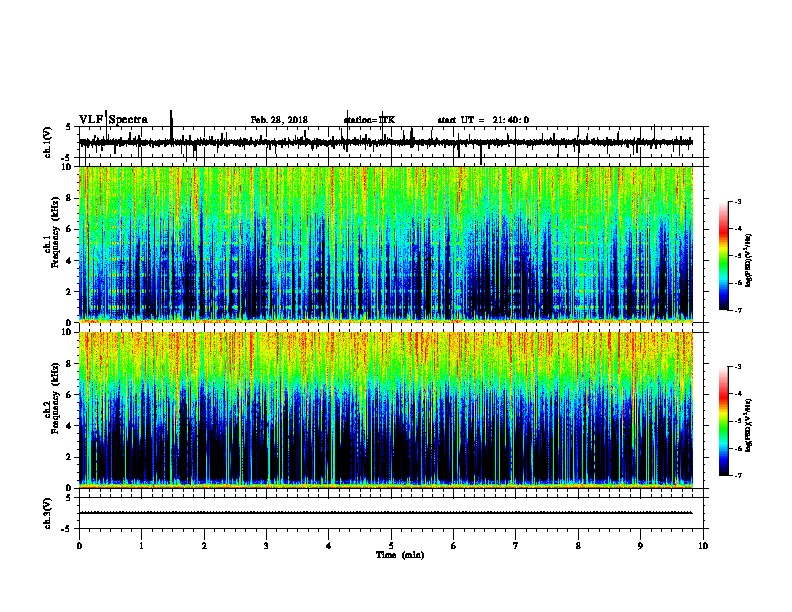
Task: Click the "-3" label on ch.2 colorbar
Action: coord(738,367)
